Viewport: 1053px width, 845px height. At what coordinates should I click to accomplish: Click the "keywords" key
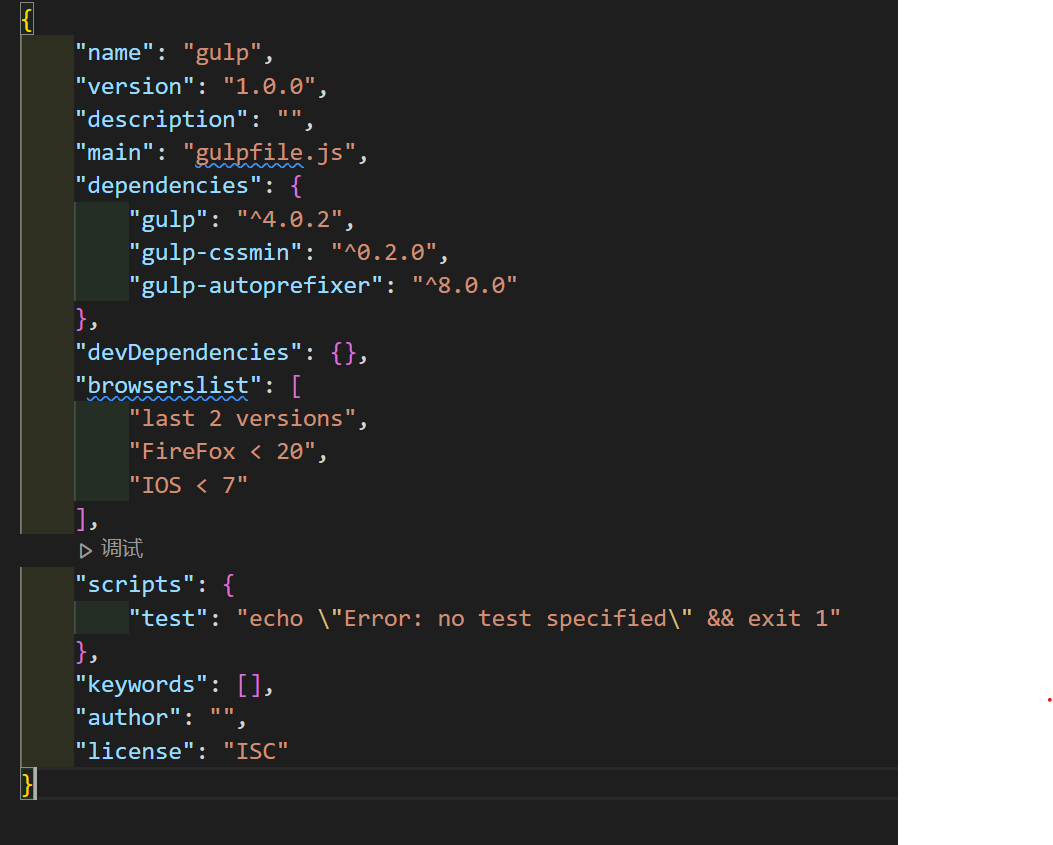click(x=142, y=685)
